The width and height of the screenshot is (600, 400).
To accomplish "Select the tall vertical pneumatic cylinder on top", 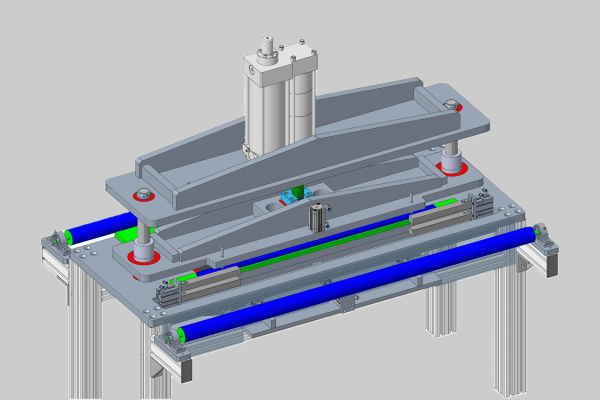I will tap(280, 100).
